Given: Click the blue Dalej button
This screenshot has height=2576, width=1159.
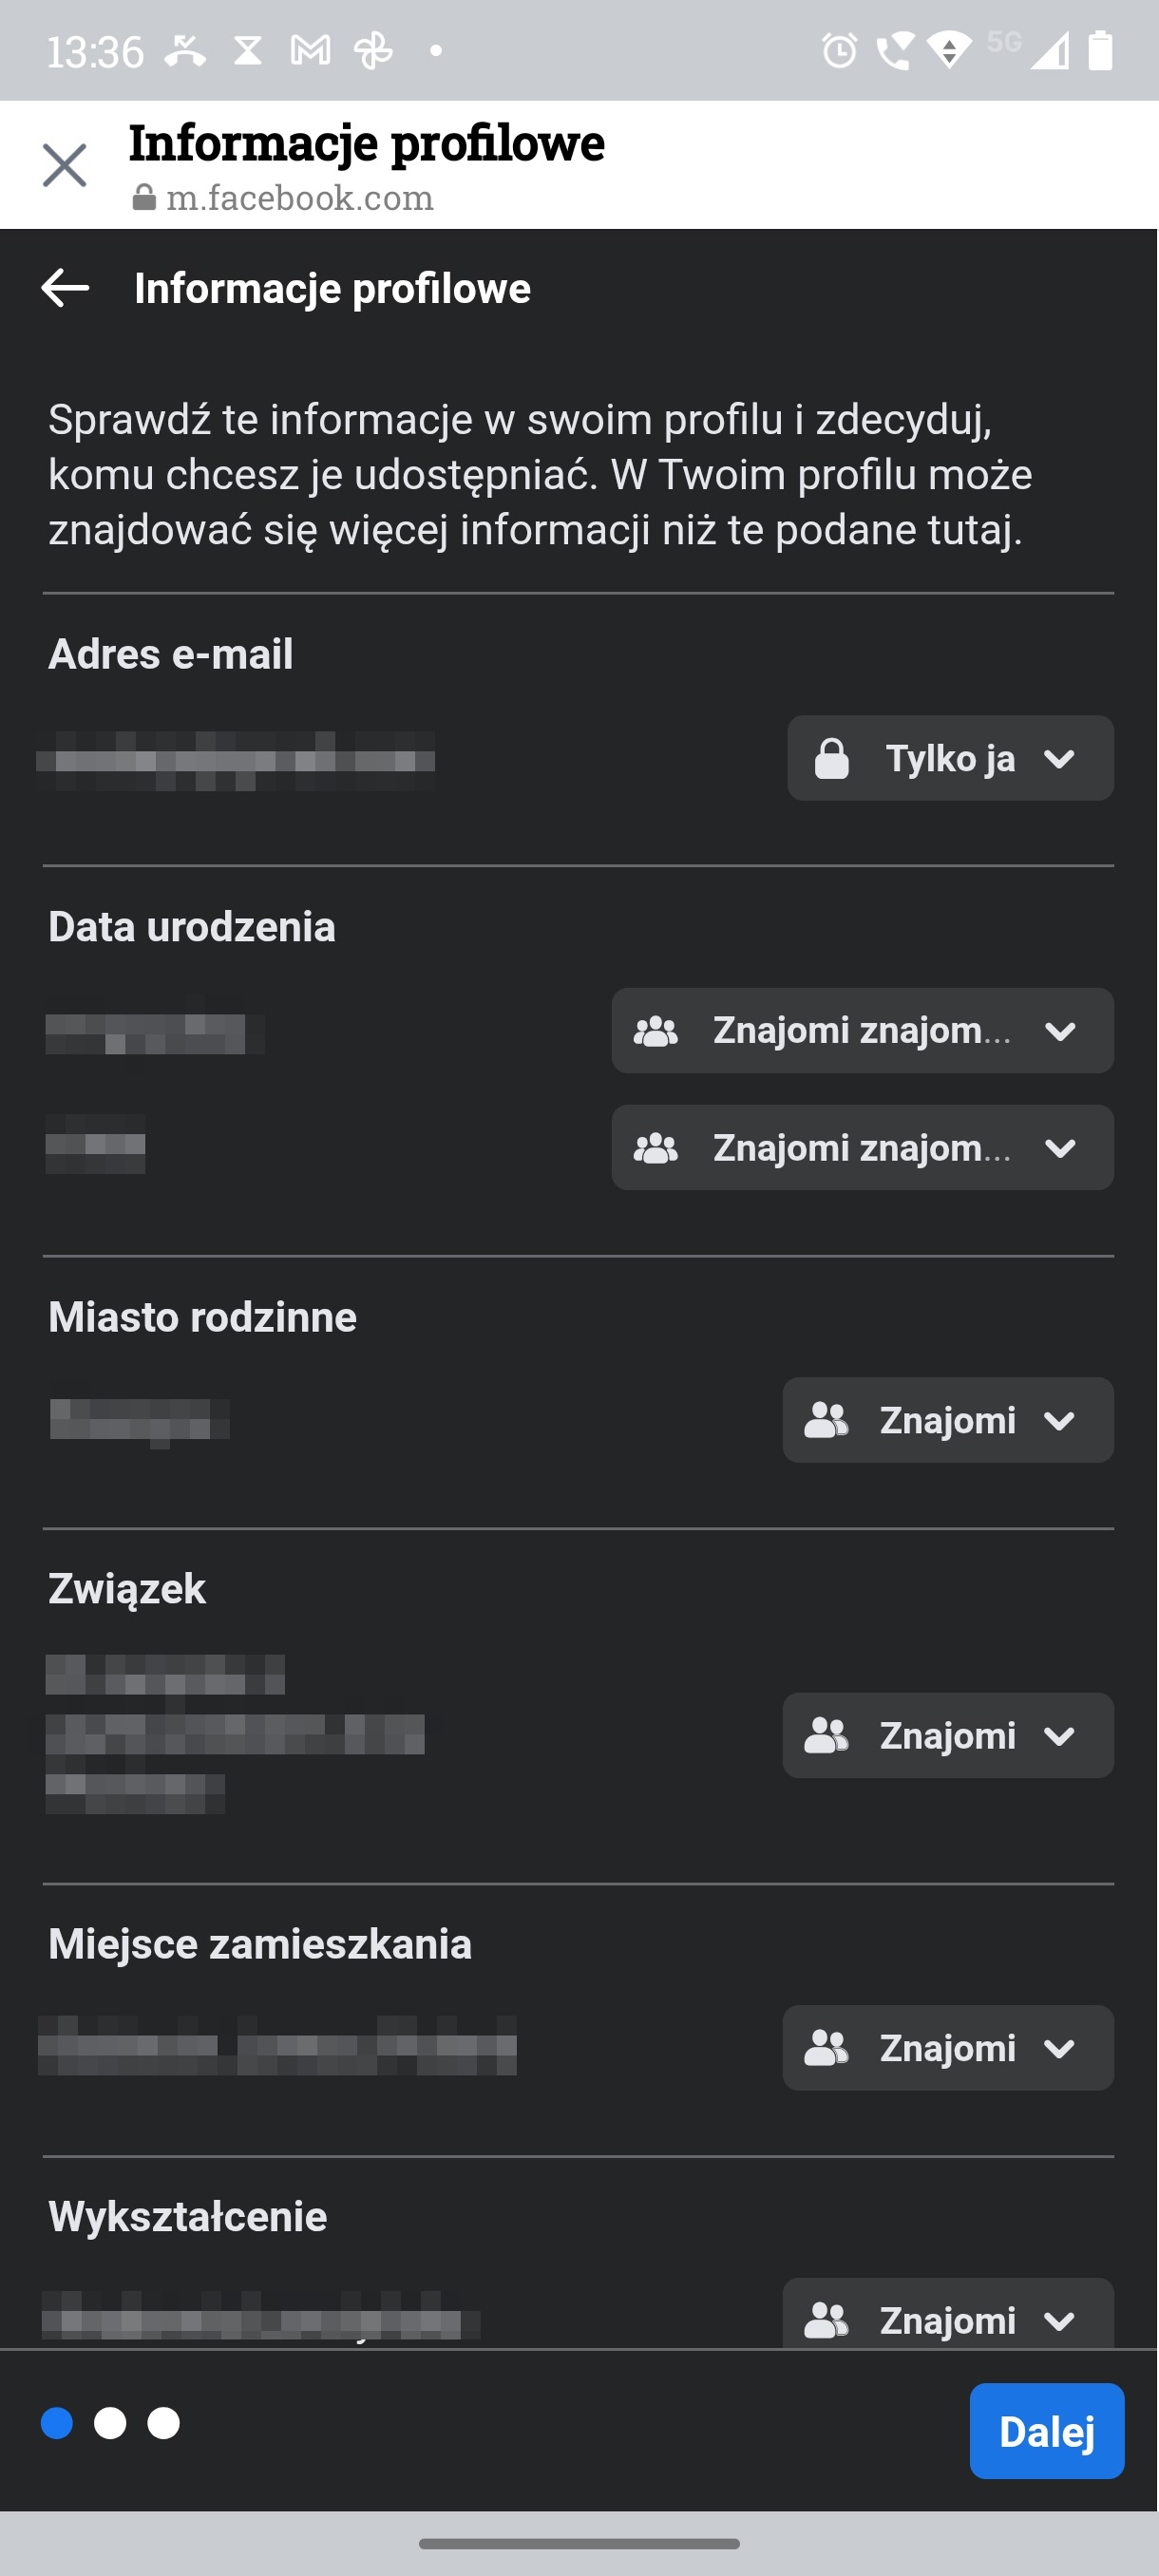Looking at the screenshot, I should point(1046,2431).
